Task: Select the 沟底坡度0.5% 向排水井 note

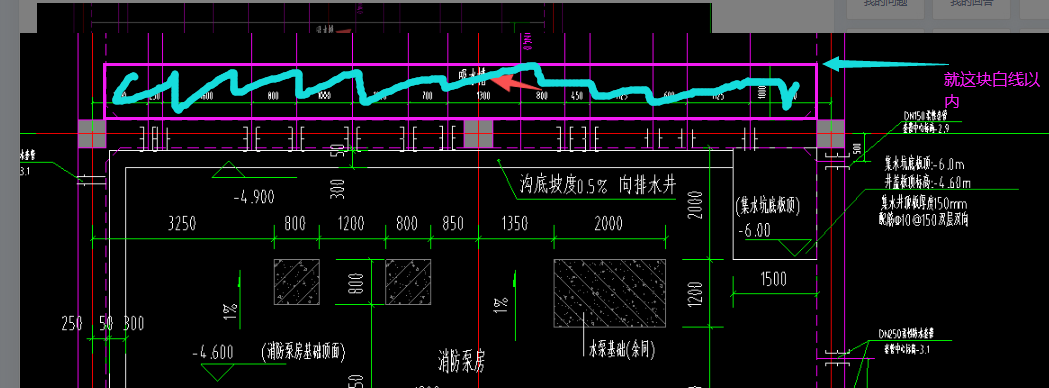Action: coord(597,185)
